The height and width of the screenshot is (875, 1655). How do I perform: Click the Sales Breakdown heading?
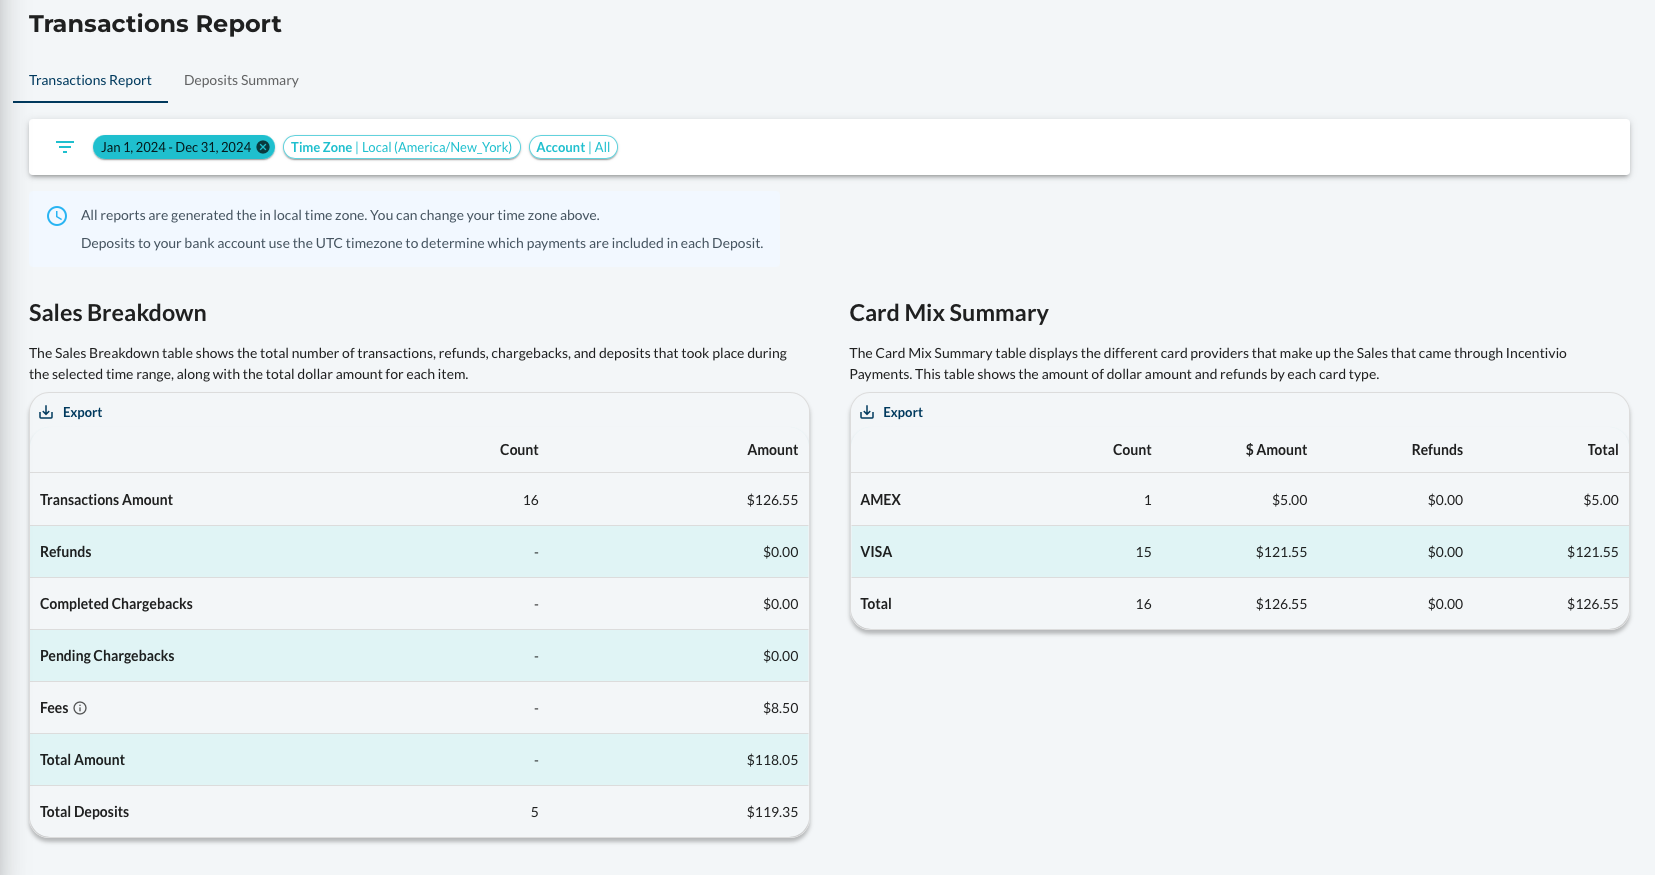(x=118, y=313)
